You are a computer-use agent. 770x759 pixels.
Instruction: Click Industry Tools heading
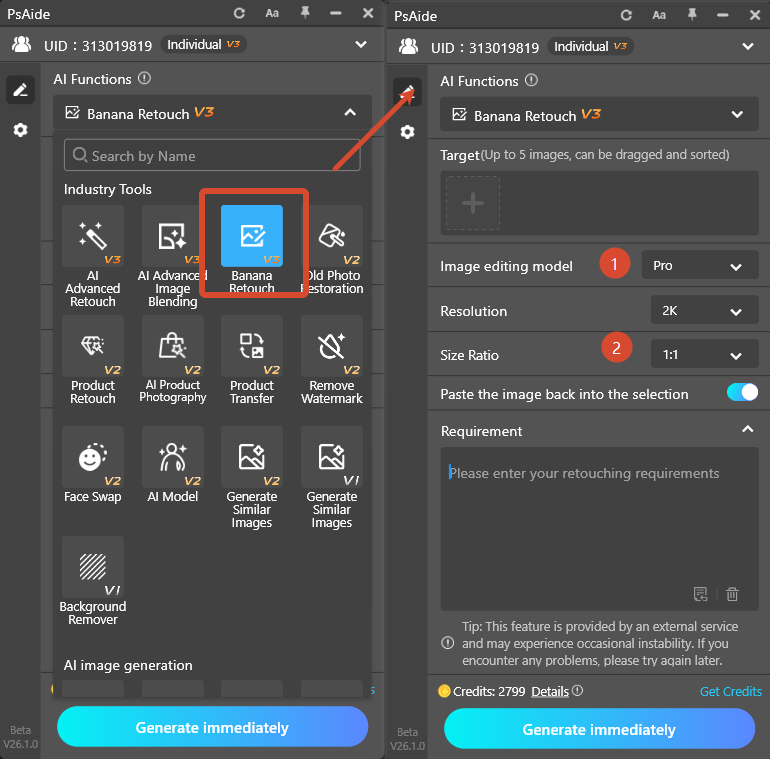(108, 189)
